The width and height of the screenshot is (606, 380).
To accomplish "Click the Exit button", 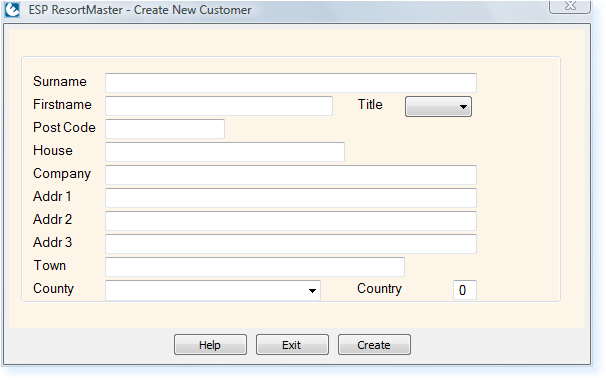I will pos(292,344).
